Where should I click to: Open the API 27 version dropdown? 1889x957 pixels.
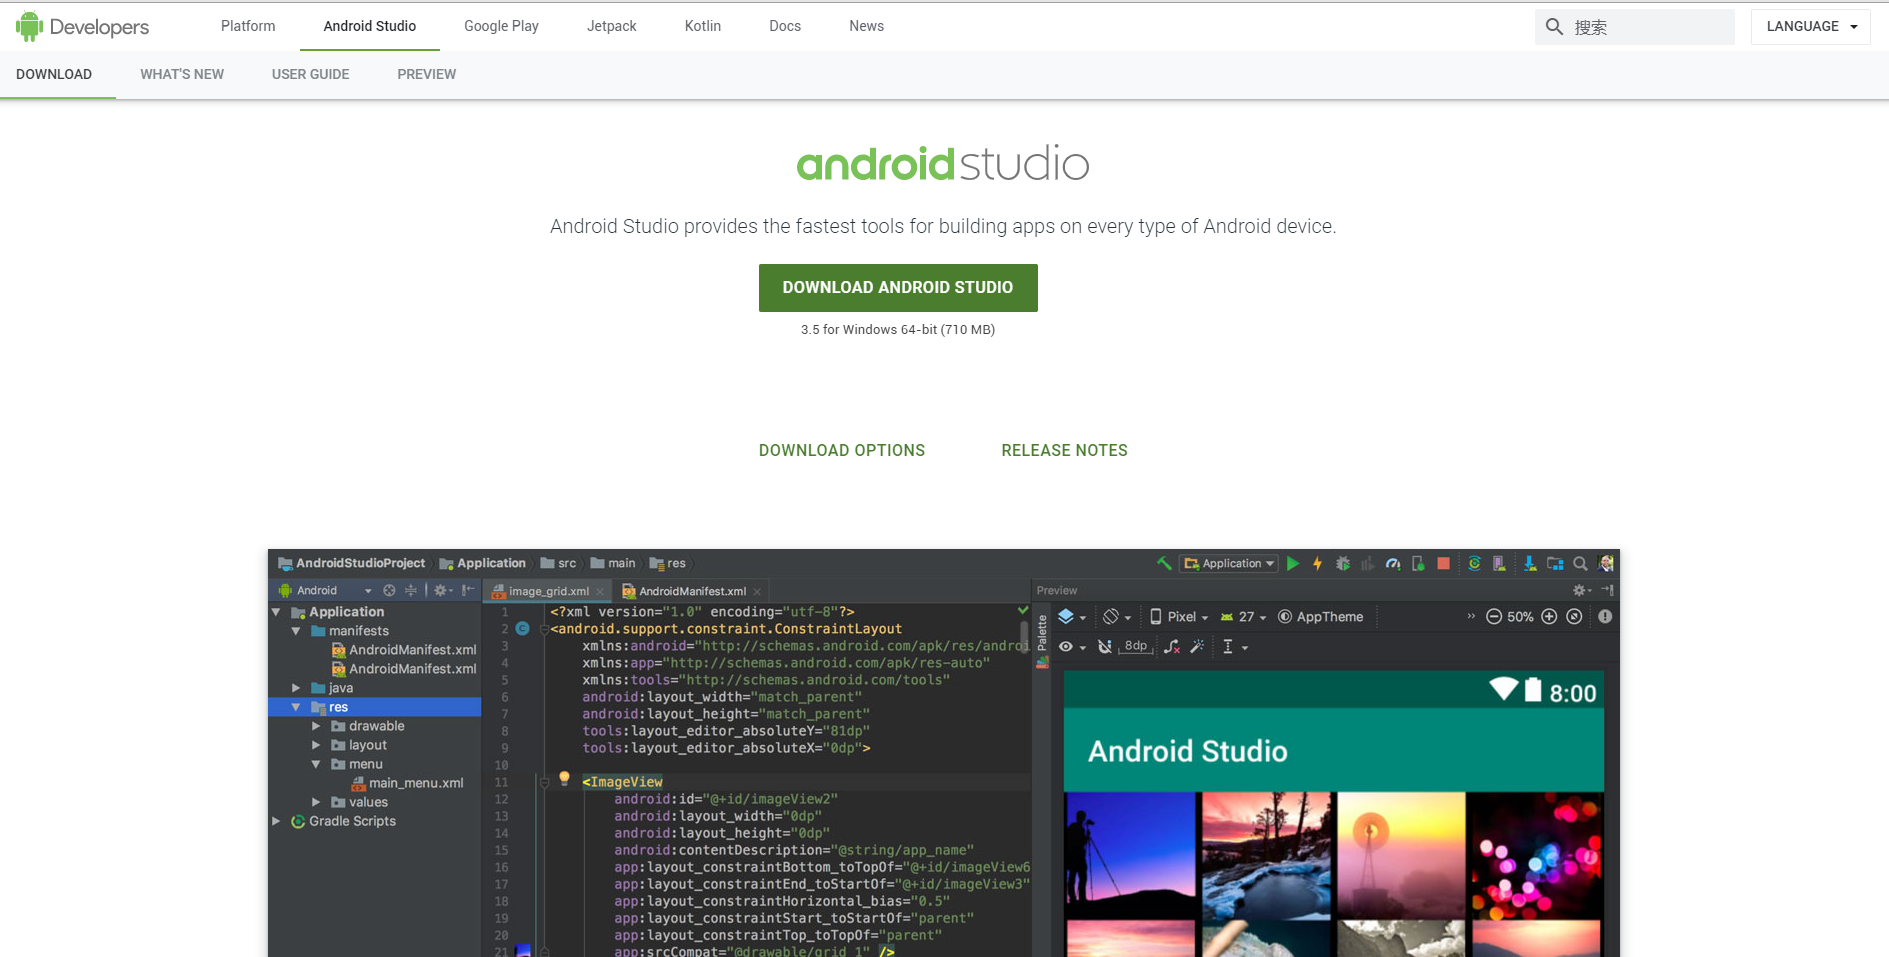tap(1243, 617)
